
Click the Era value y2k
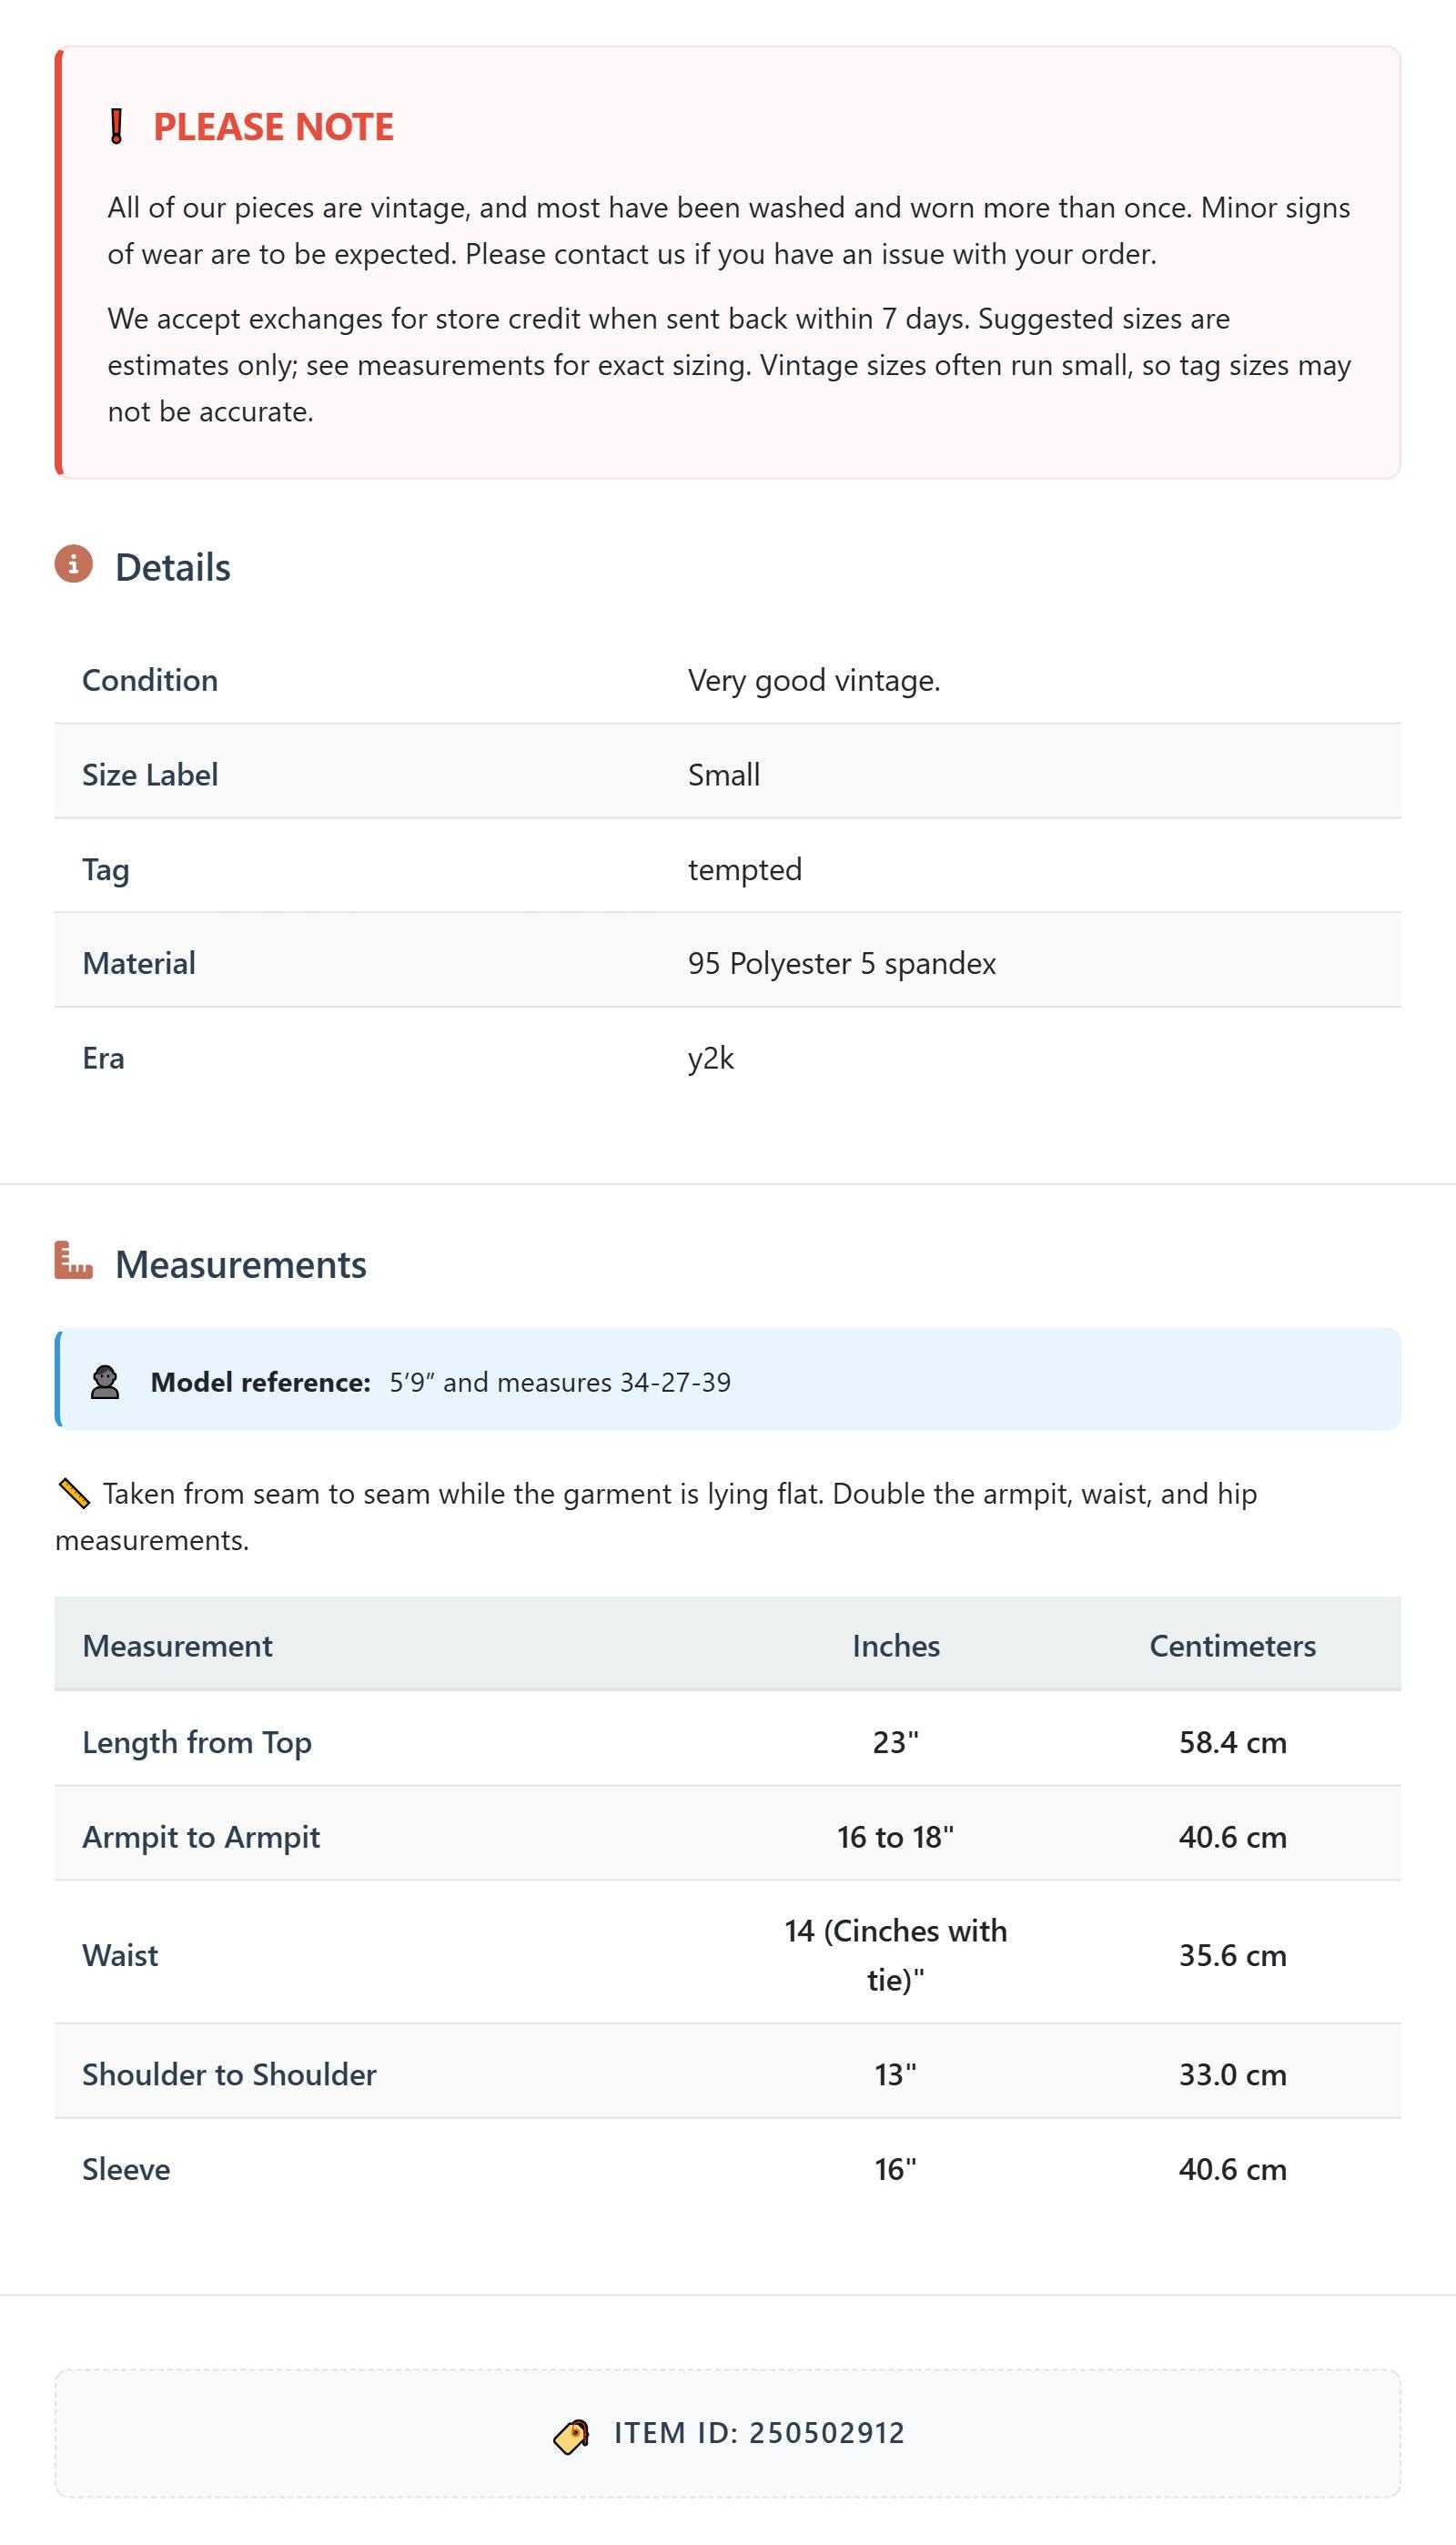click(711, 1058)
